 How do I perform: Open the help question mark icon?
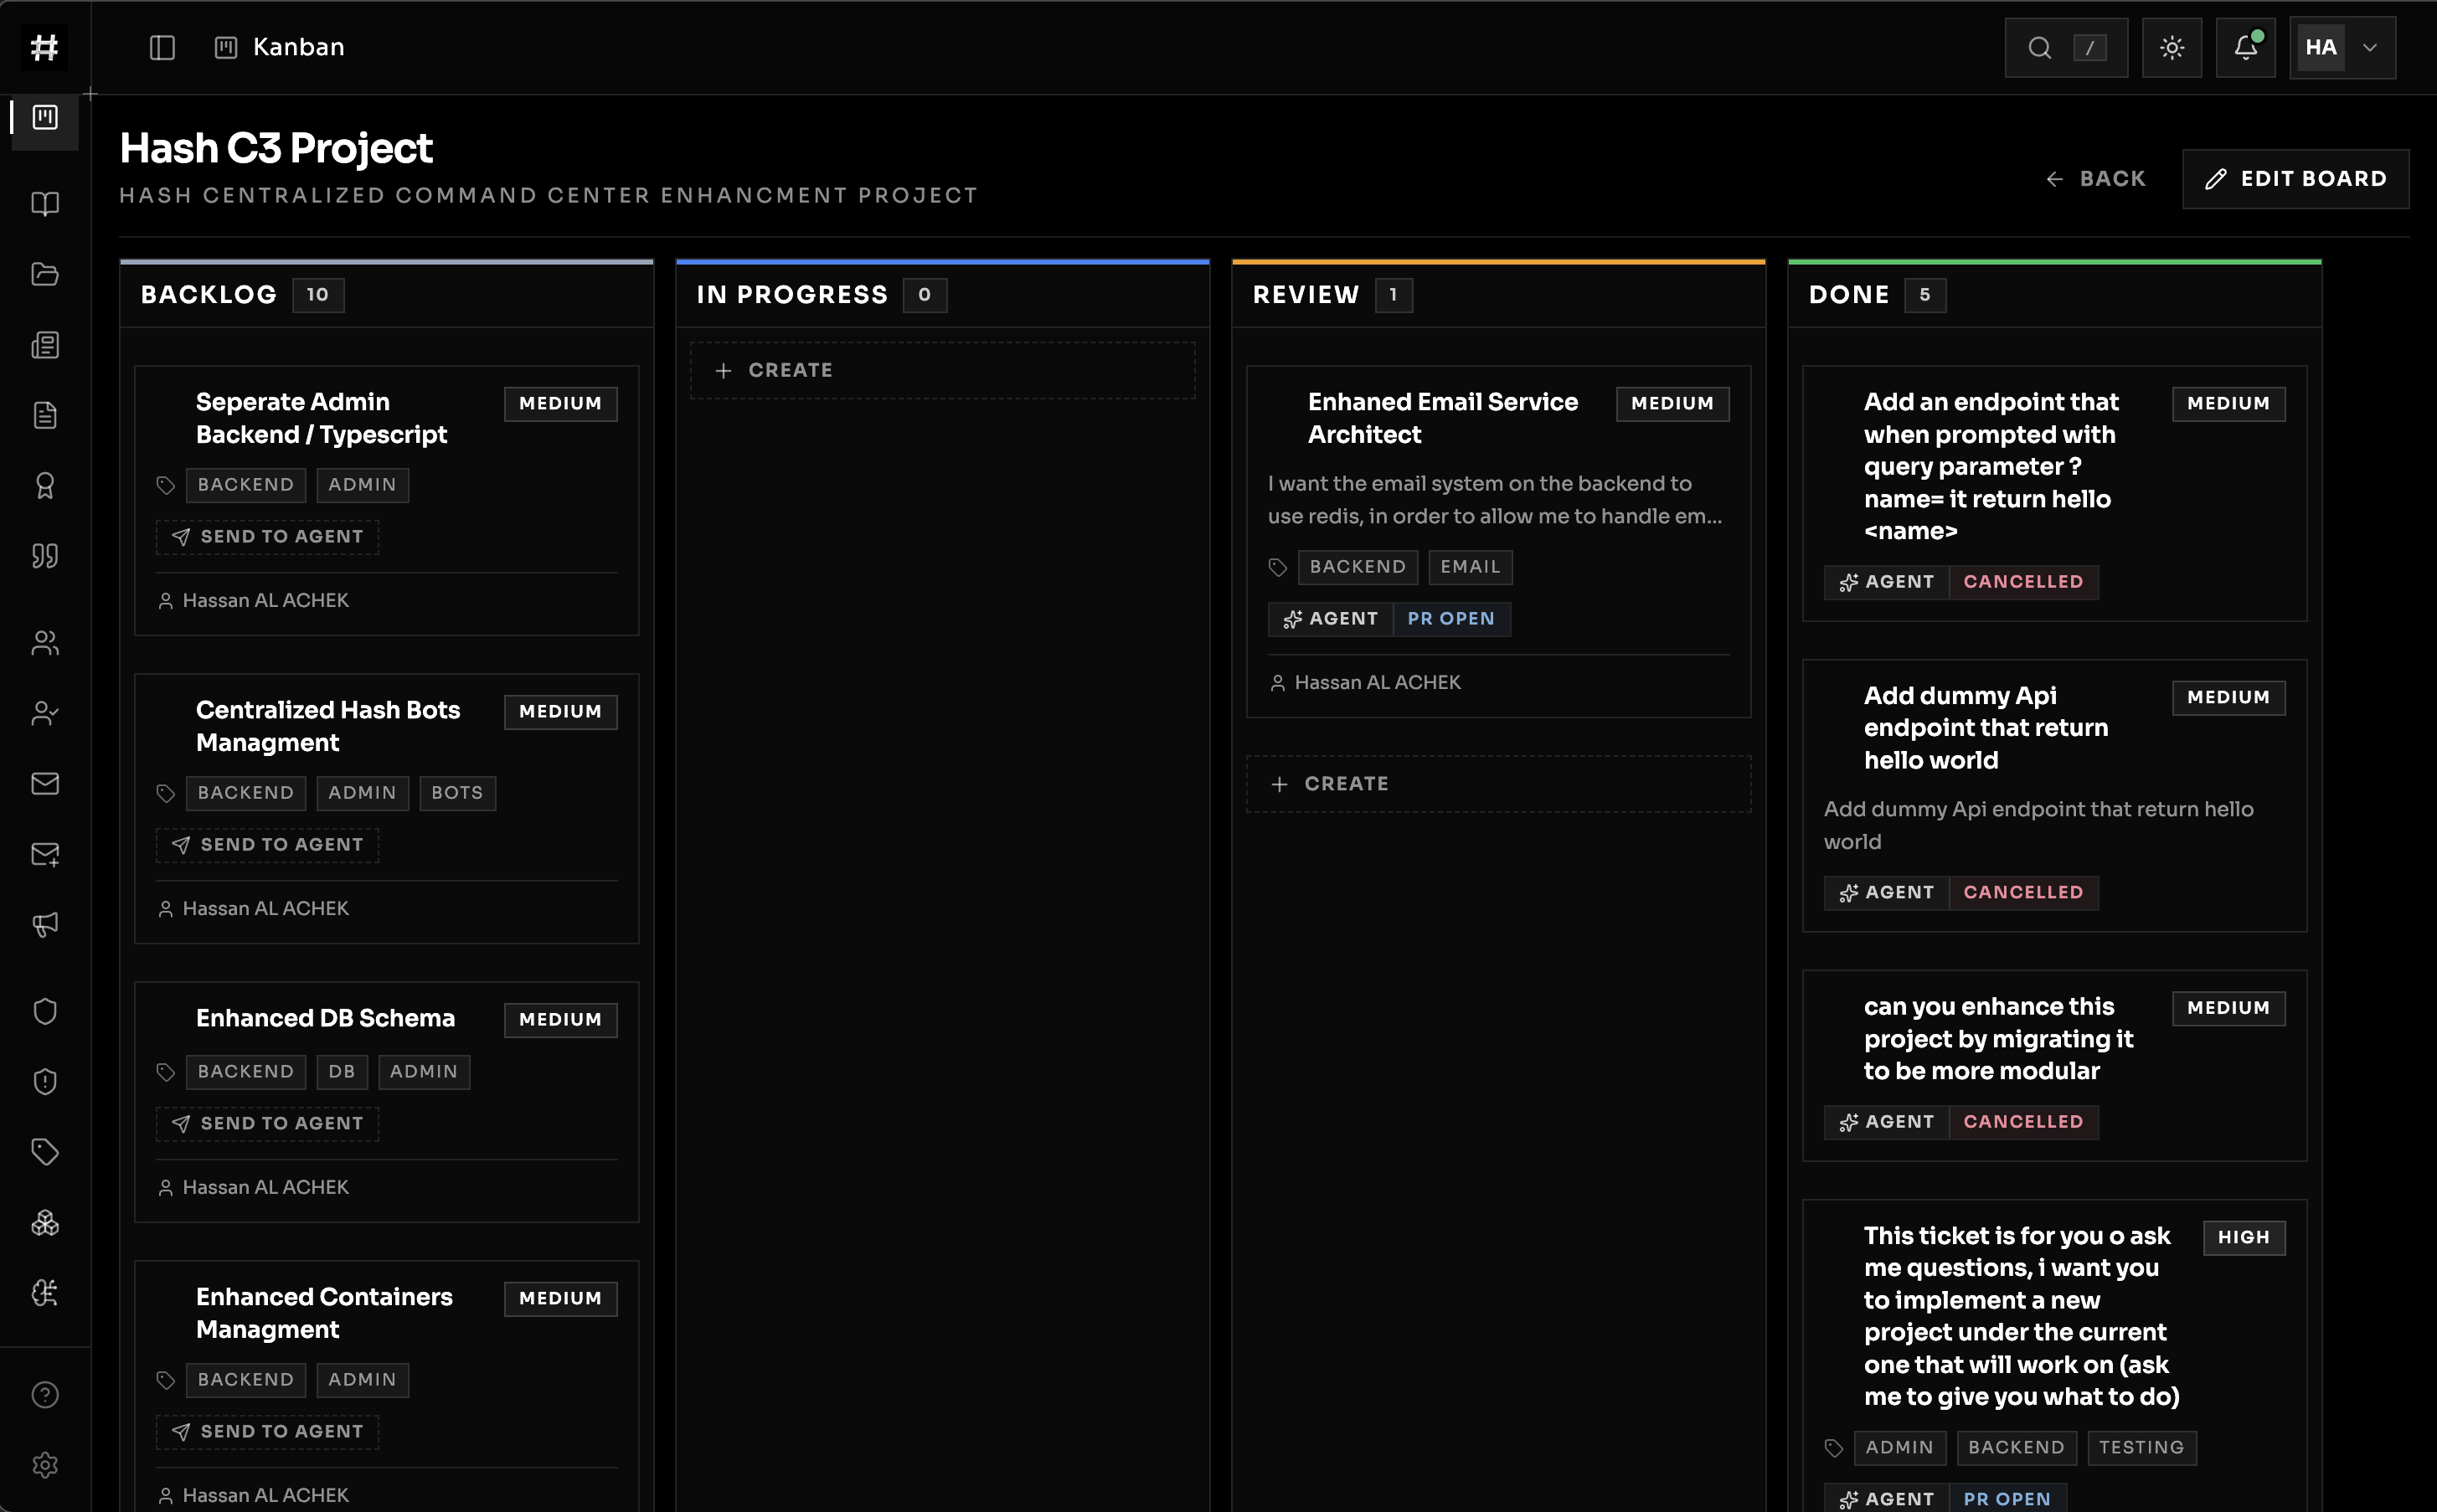45,1394
